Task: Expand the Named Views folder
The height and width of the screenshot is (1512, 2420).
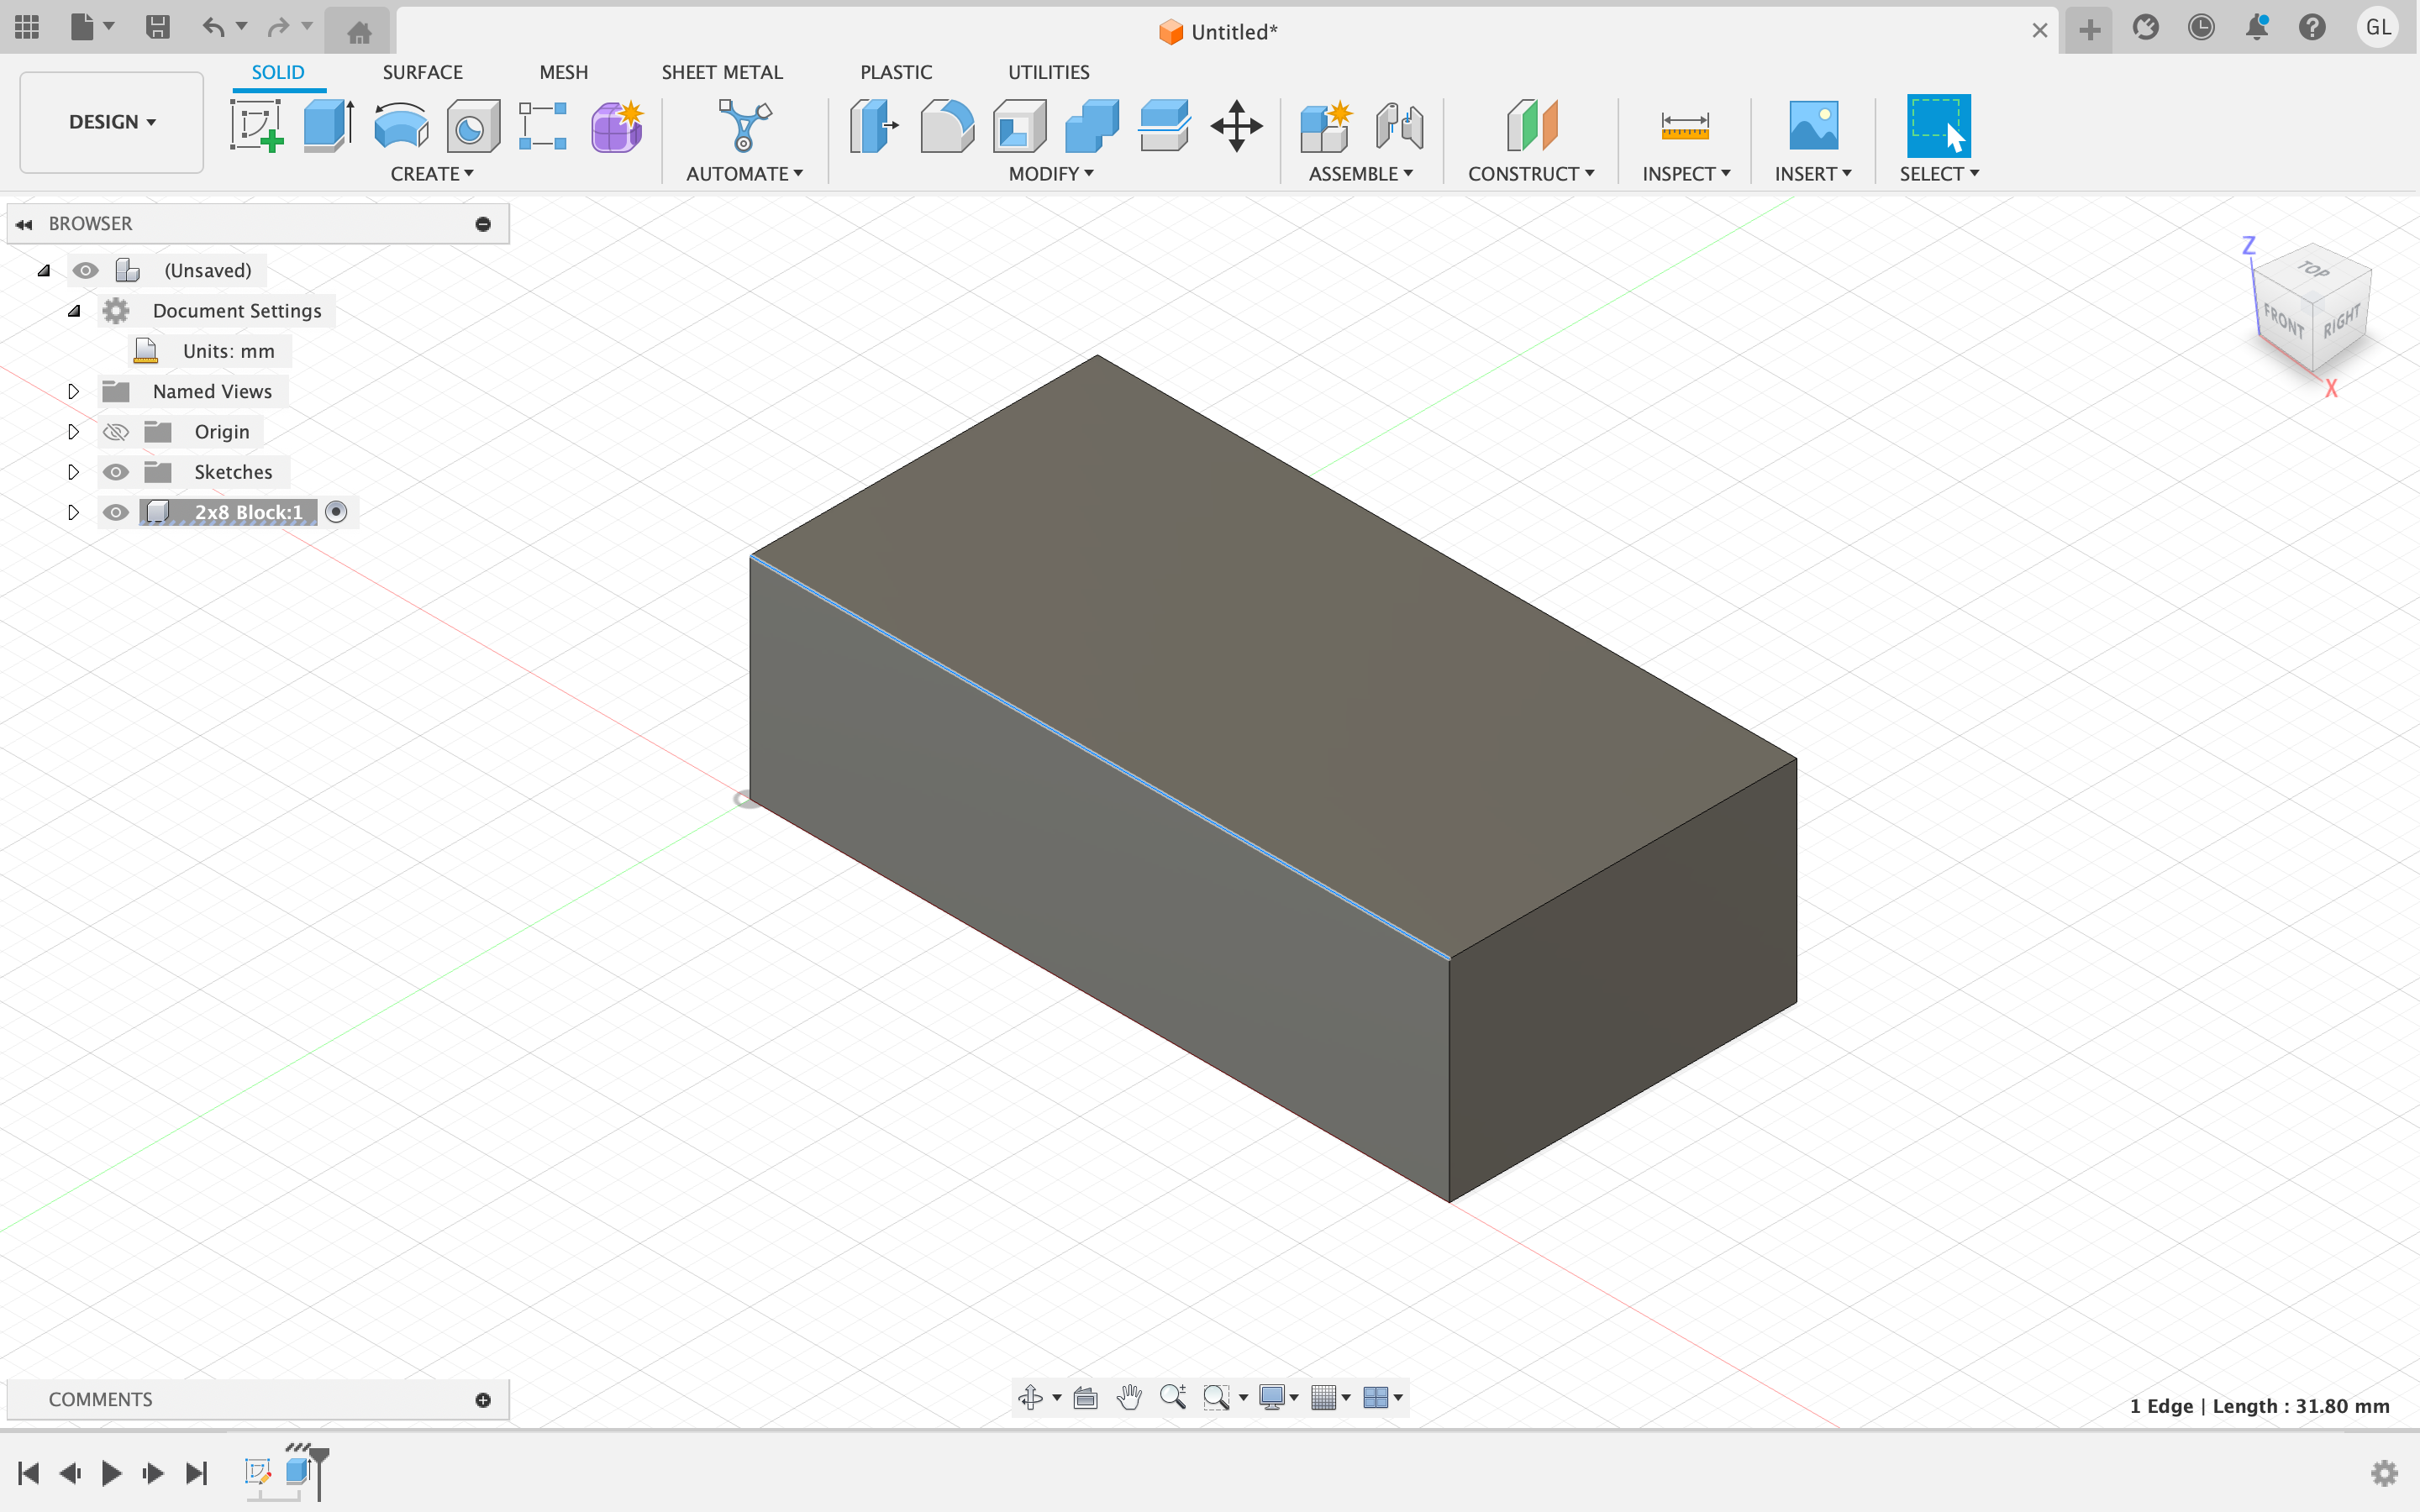Action: click(x=73, y=392)
